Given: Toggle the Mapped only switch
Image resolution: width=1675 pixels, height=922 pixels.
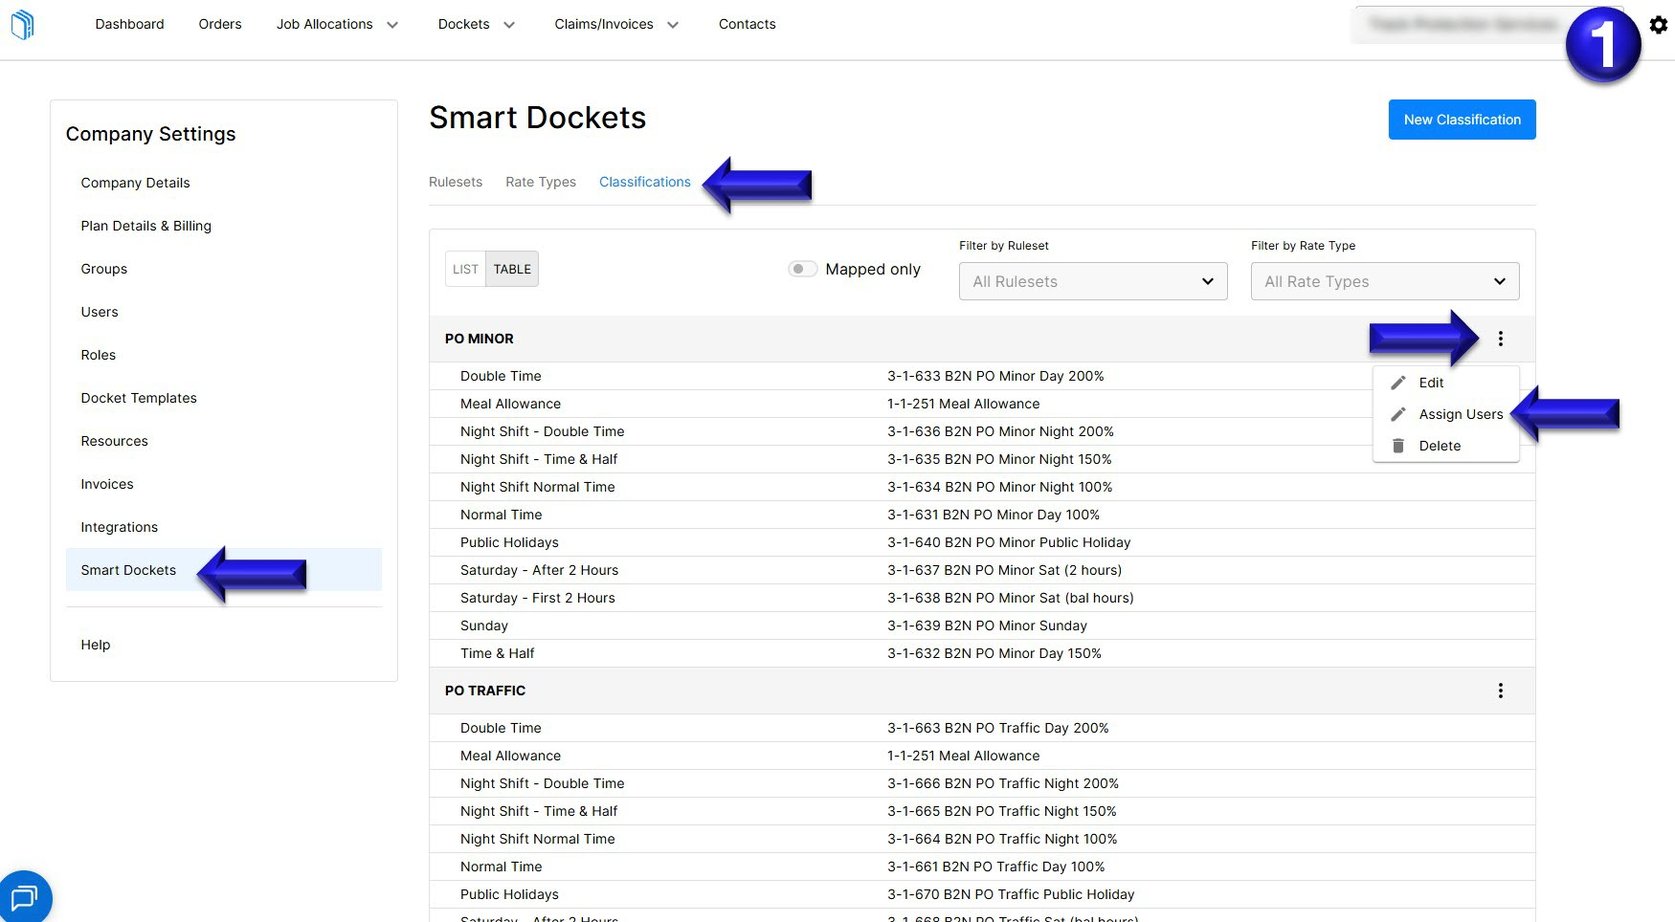Looking at the screenshot, I should [802, 269].
